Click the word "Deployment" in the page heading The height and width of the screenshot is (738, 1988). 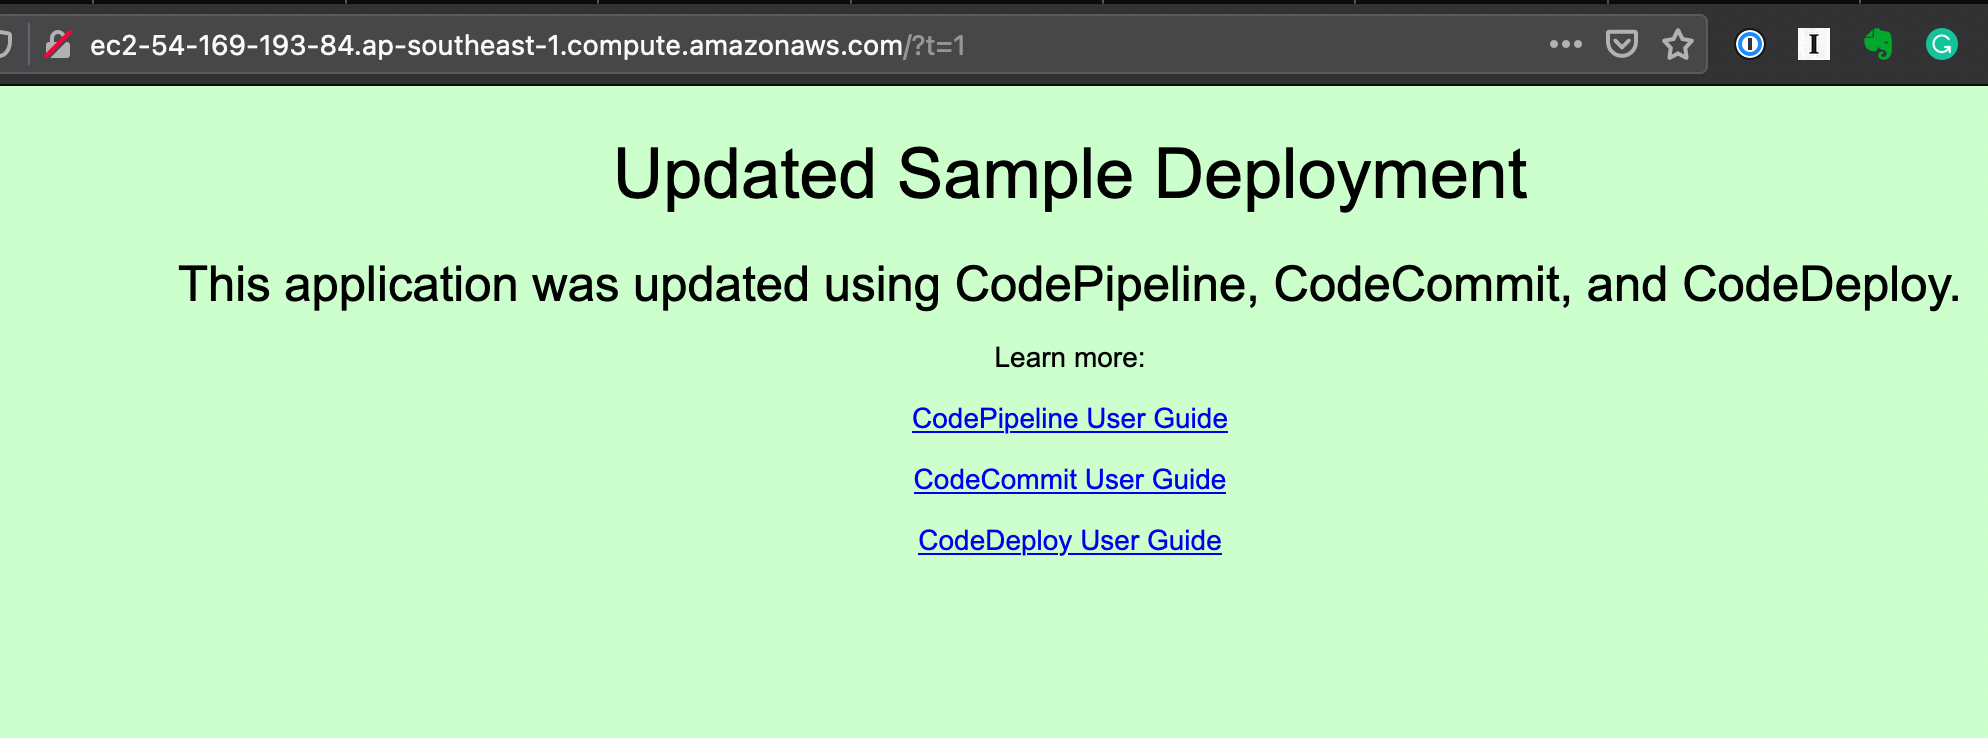point(1340,174)
